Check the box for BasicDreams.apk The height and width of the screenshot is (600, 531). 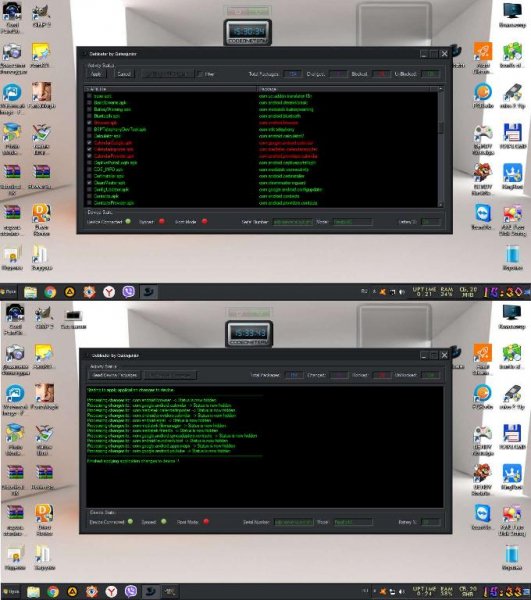(90, 103)
